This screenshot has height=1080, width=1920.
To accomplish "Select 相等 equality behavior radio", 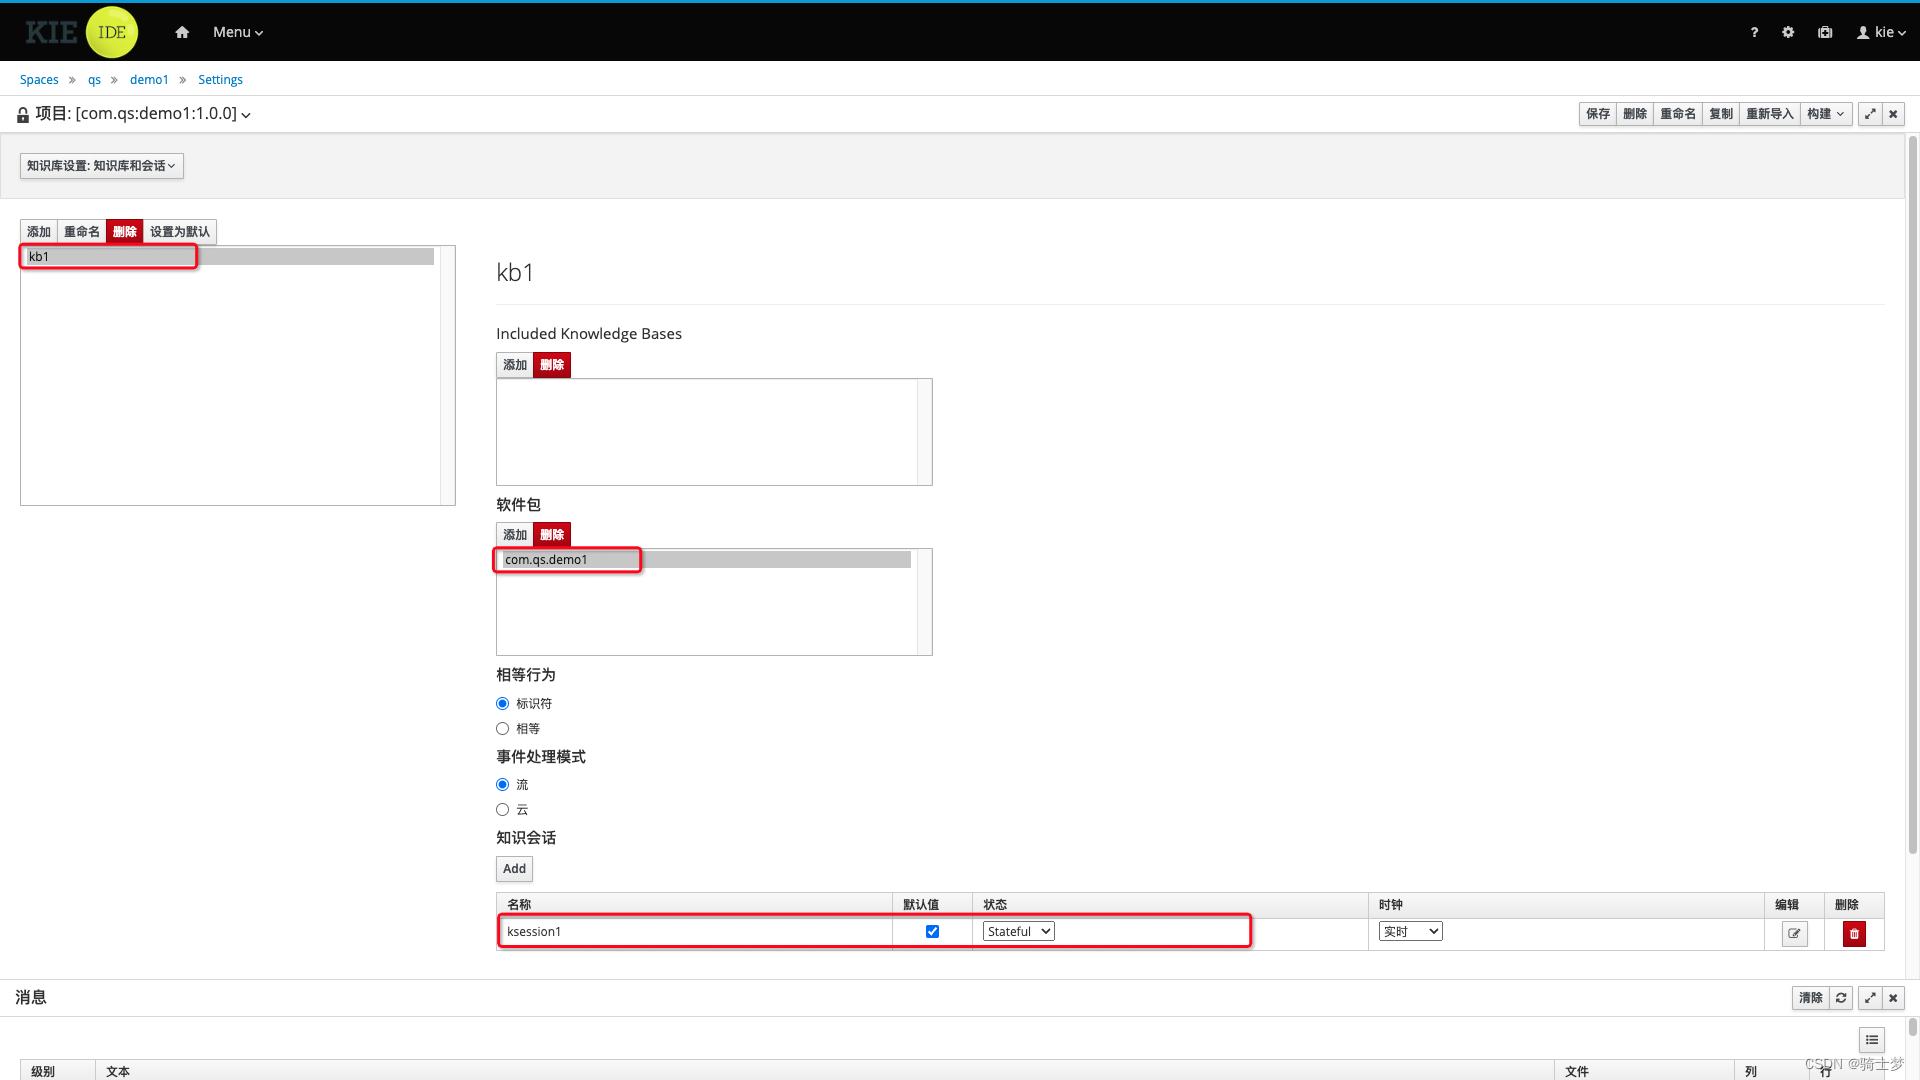I will [503, 729].
